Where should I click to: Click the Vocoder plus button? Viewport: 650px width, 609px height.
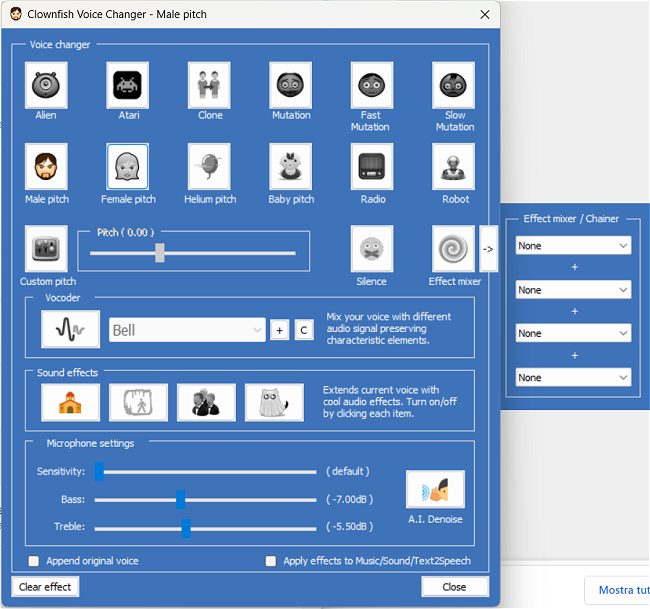[279, 330]
